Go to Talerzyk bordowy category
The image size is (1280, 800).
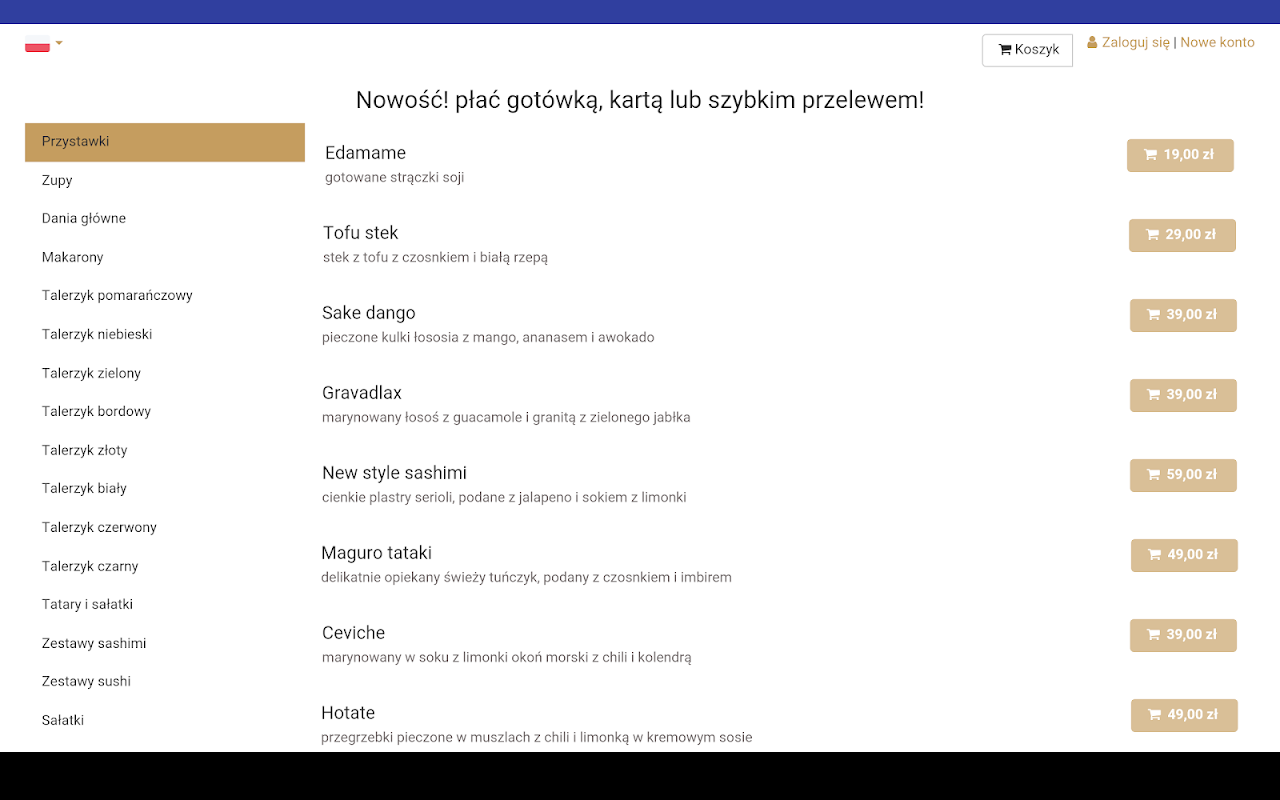[165, 411]
